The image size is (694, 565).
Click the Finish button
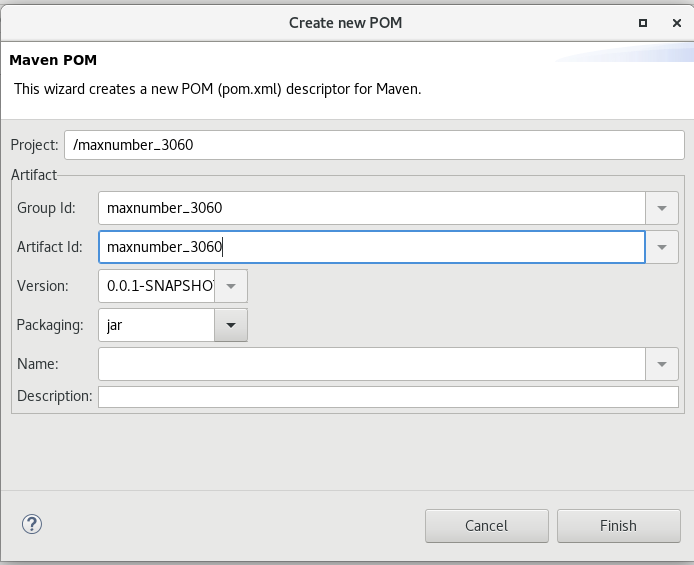tap(618, 526)
